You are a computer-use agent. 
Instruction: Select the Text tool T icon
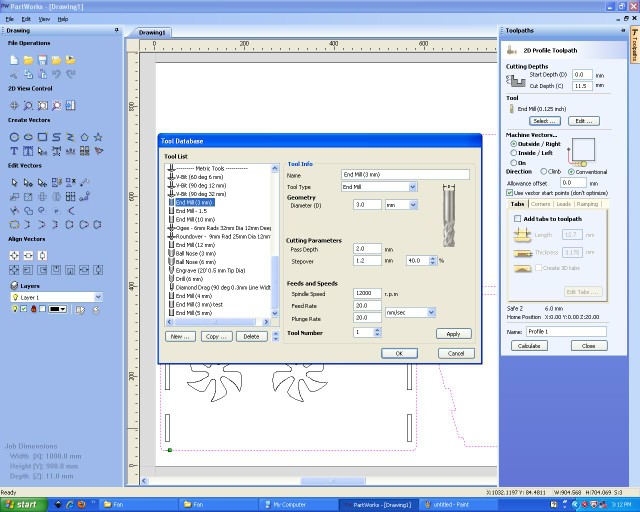click(14, 151)
